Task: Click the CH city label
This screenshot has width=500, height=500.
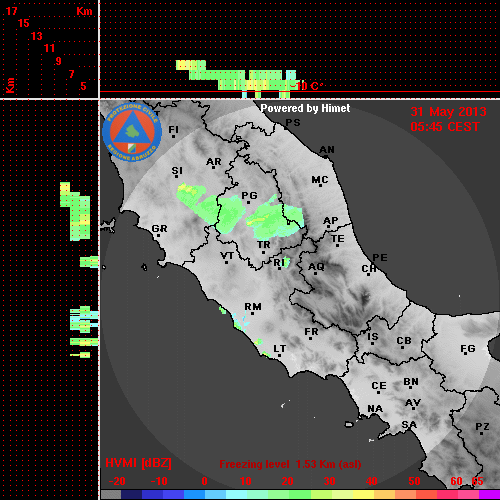Action: coord(369,268)
